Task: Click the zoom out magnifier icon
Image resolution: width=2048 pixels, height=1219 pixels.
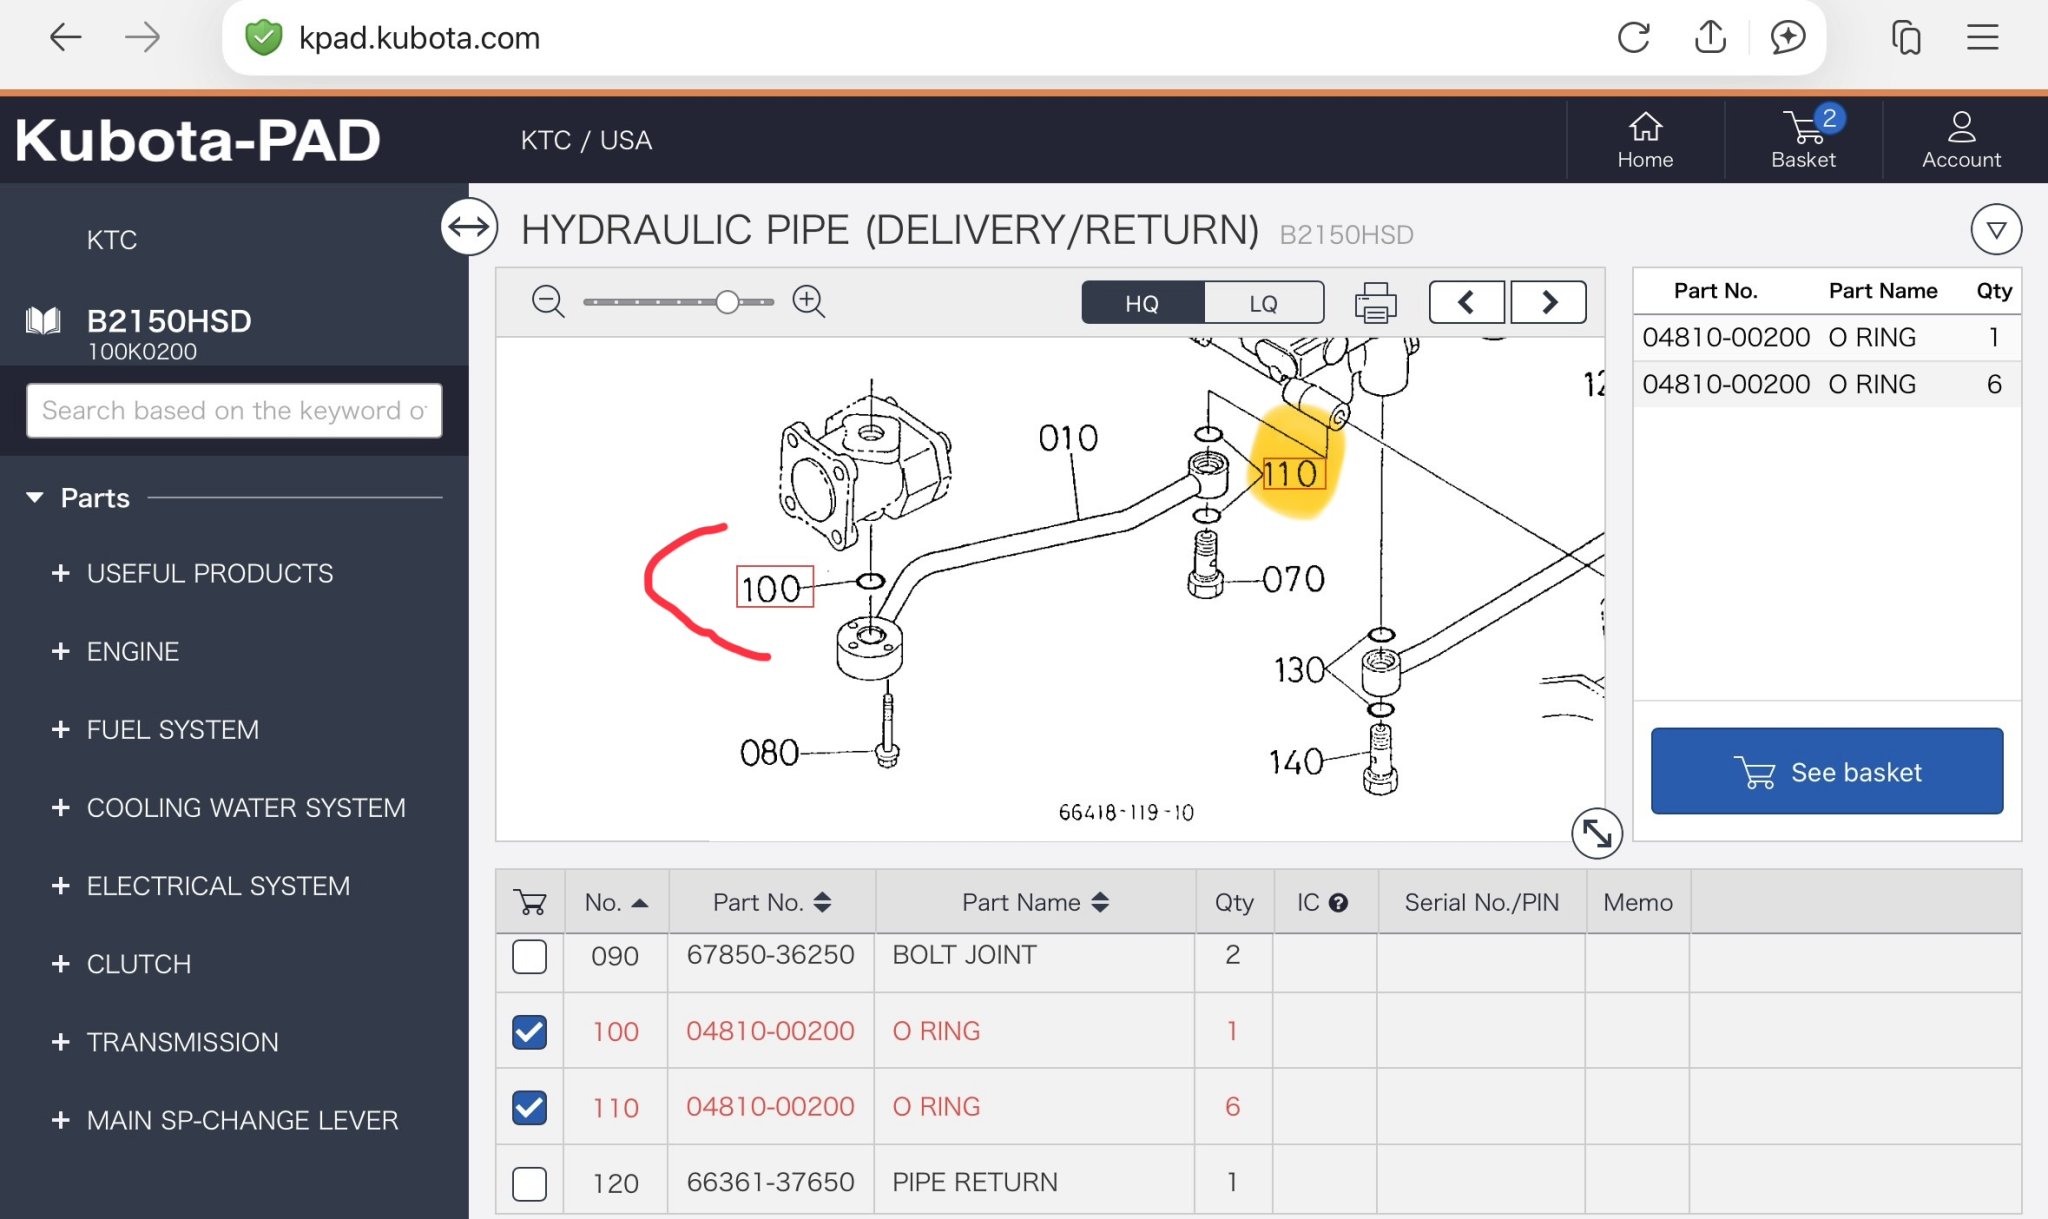Action: click(547, 301)
